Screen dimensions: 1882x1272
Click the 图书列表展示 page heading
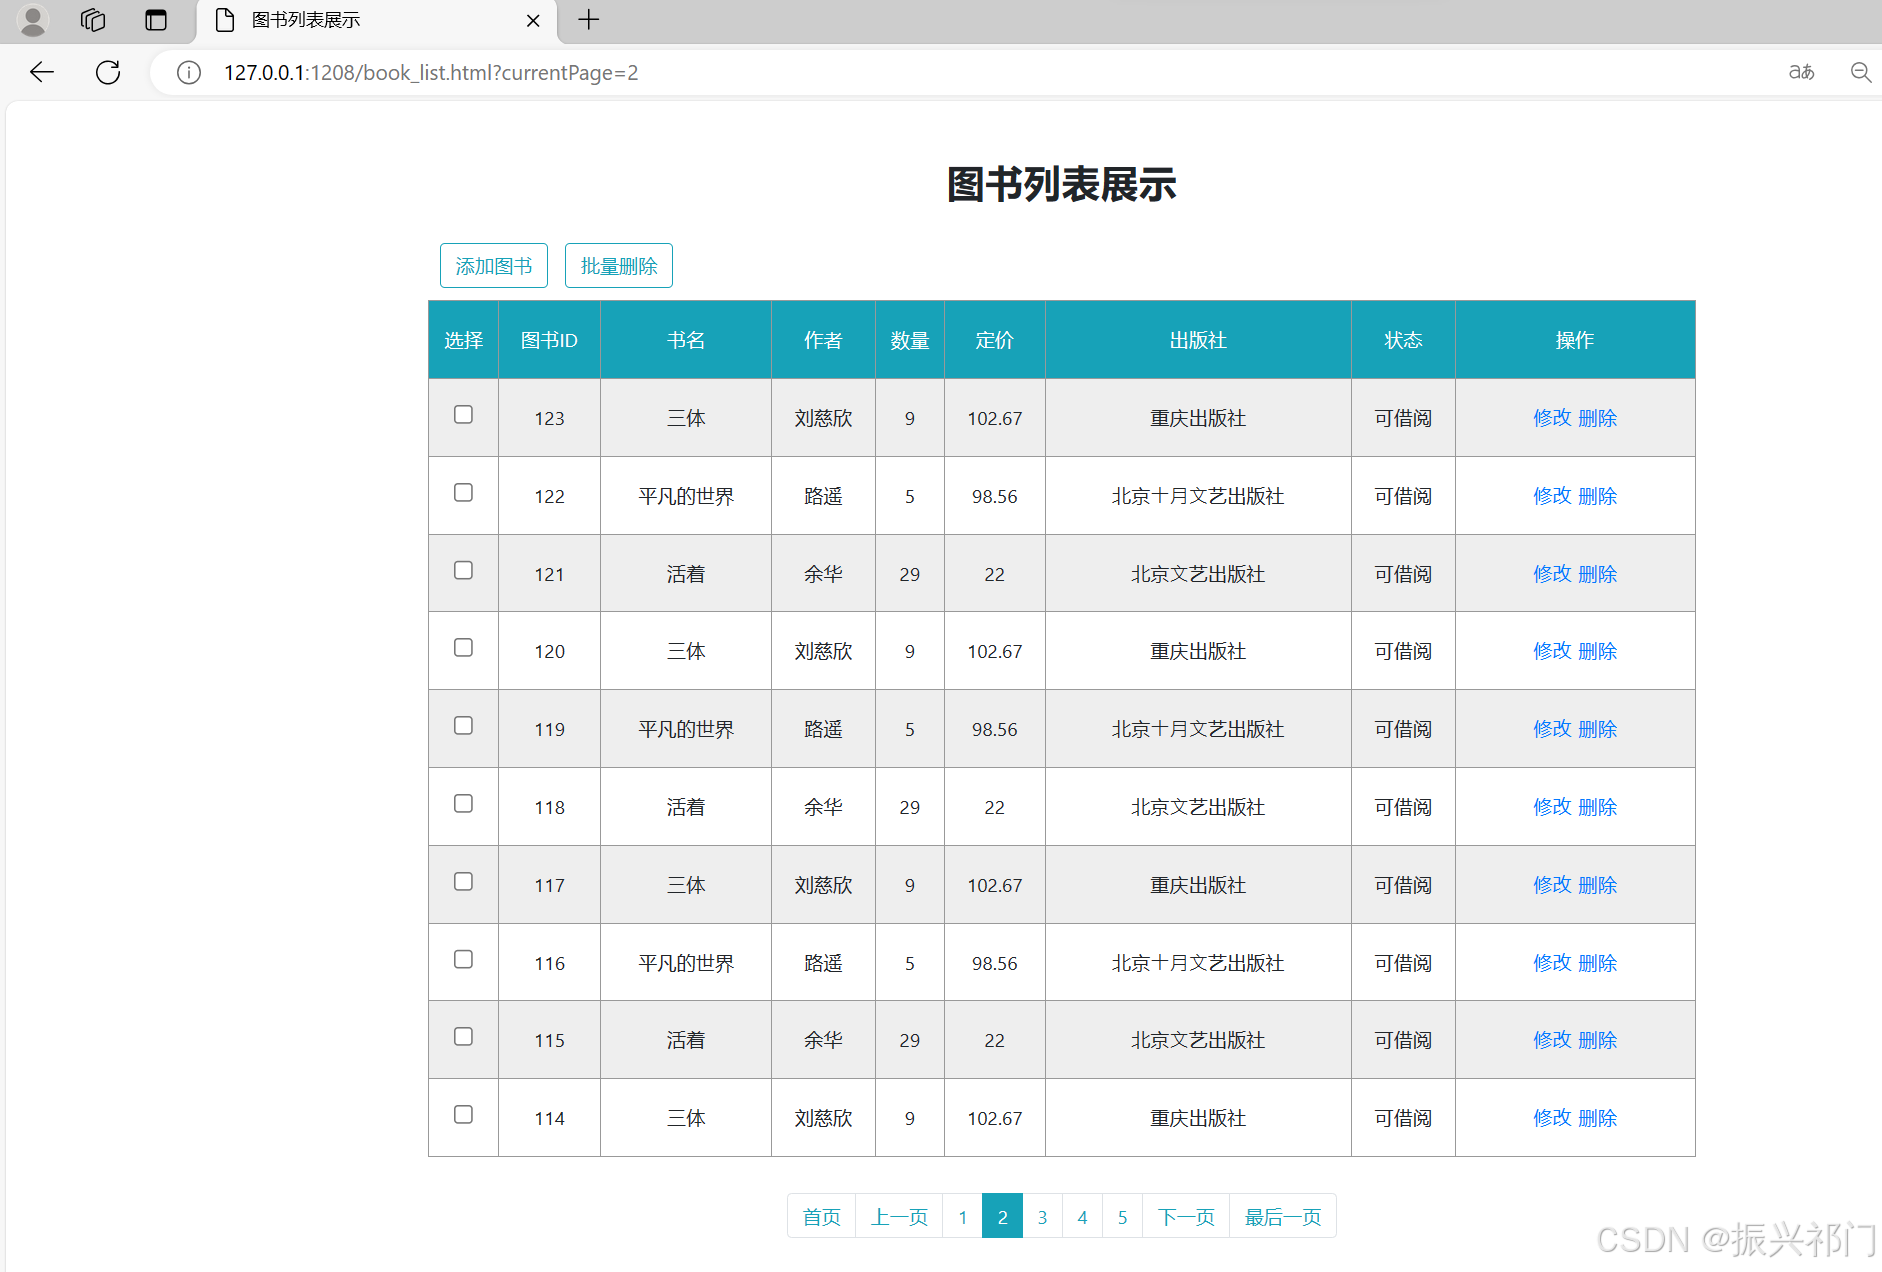tap(1062, 185)
